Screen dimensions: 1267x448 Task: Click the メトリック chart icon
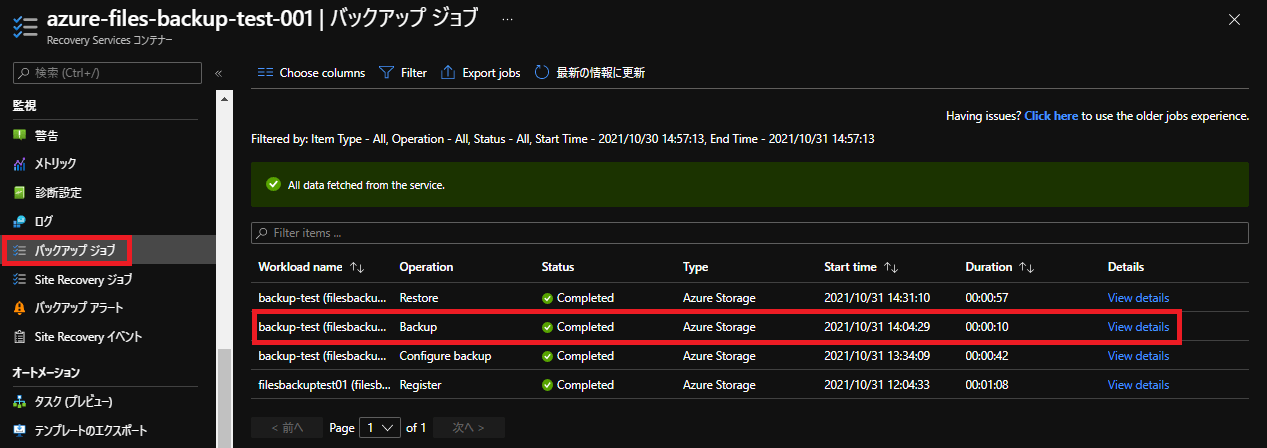click(19, 164)
